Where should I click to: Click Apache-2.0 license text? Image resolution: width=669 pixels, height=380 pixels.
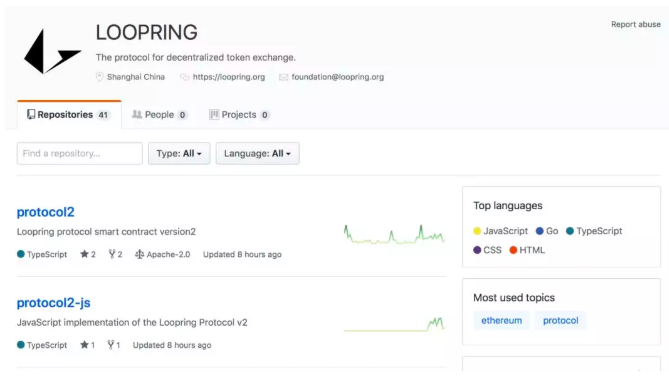pos(168,255)
